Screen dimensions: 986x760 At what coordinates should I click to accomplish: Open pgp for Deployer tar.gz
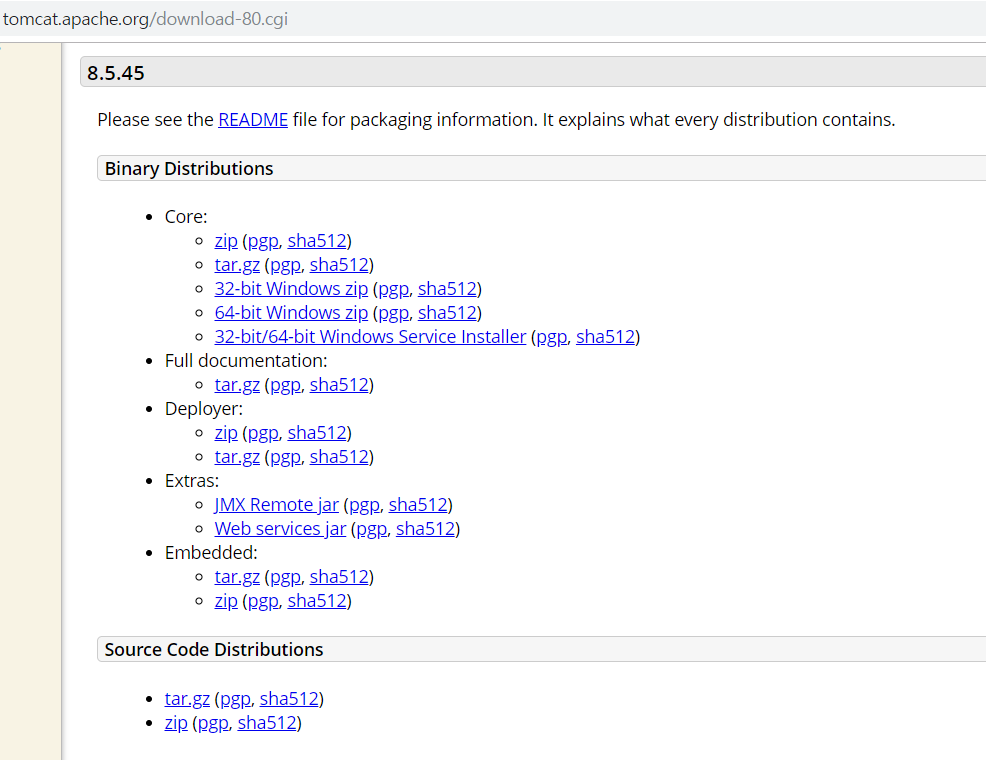pyautogui.click(x=285, y=456)
